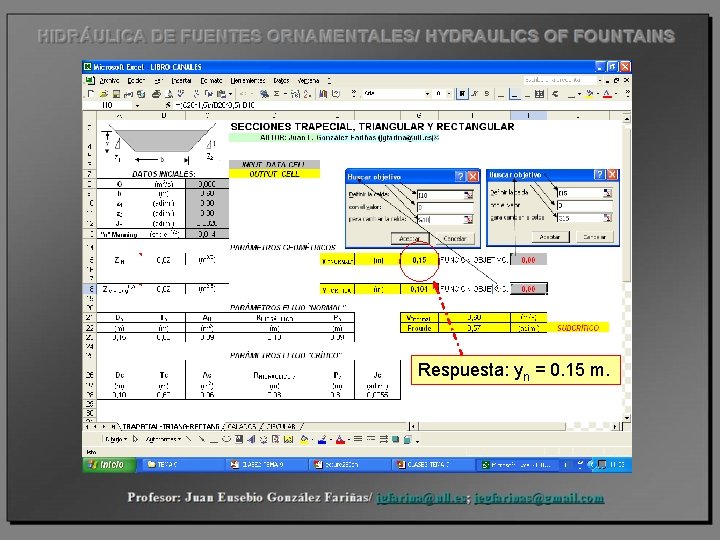
Task: Click 'para cambiar la celda' field in right dialog
Action: pos(585,218)
